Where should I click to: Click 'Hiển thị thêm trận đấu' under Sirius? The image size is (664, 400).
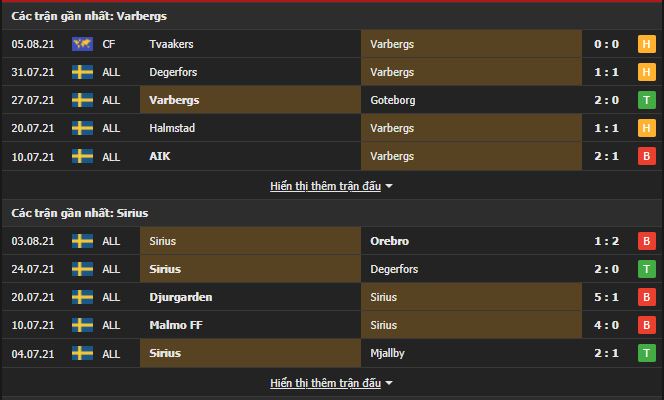click(325, 383)
